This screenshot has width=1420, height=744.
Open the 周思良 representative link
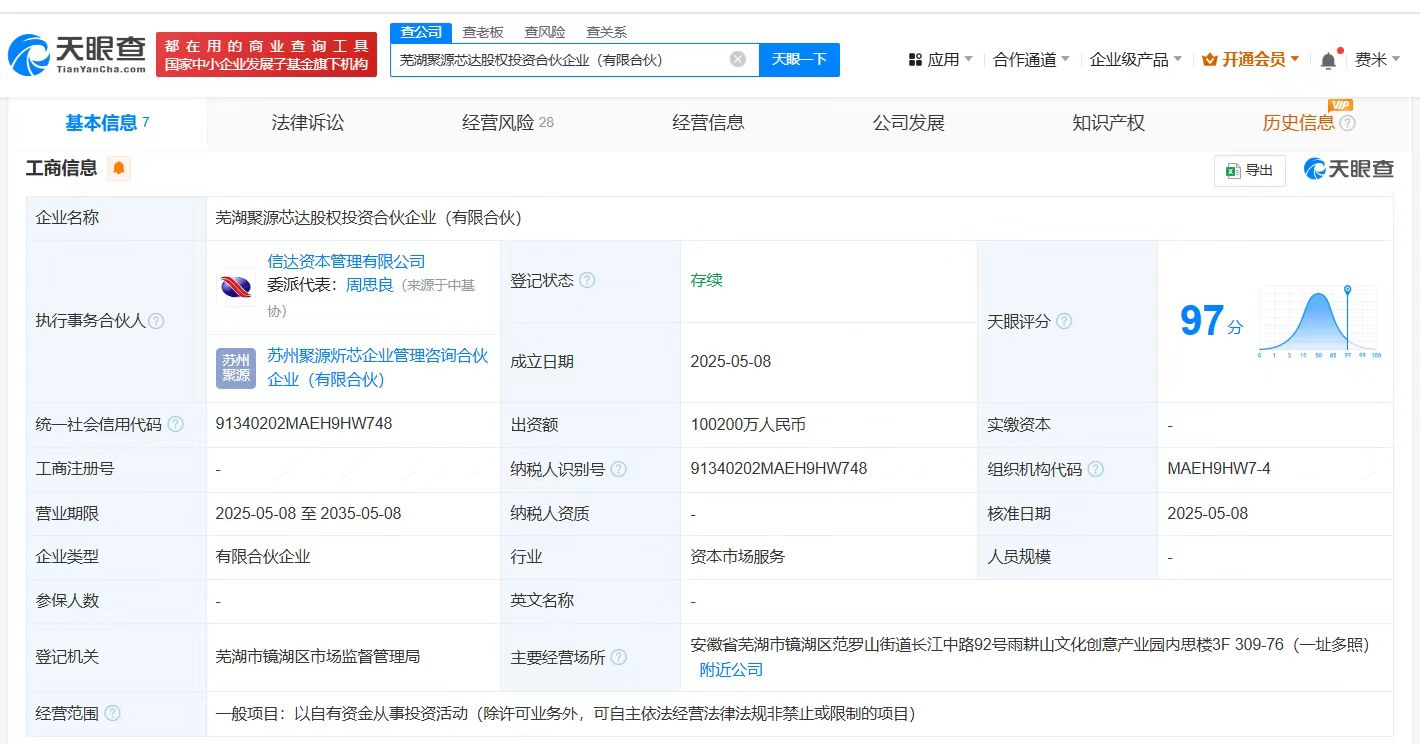(369, 285)
